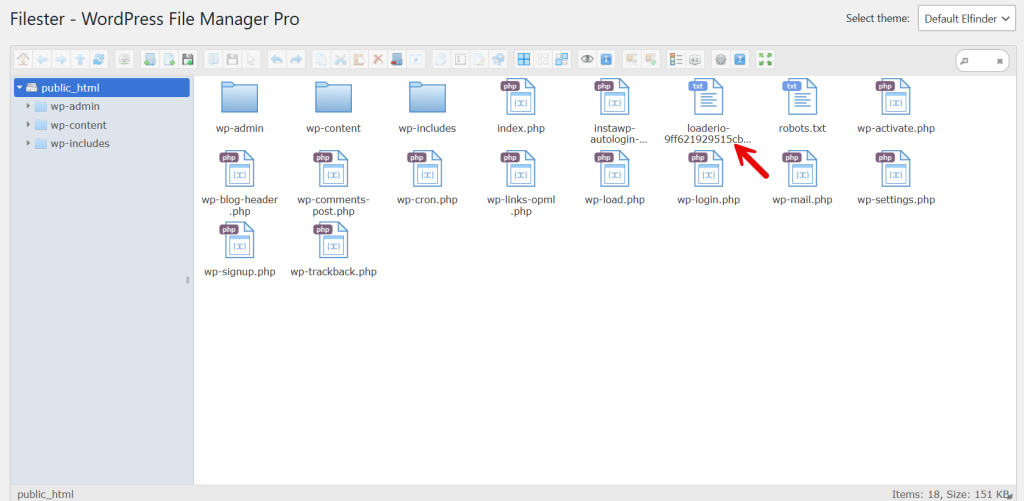1024x501 pixels.
Task: Select wp-admin in the sidebar tree
Action: (x=75, y=106)
